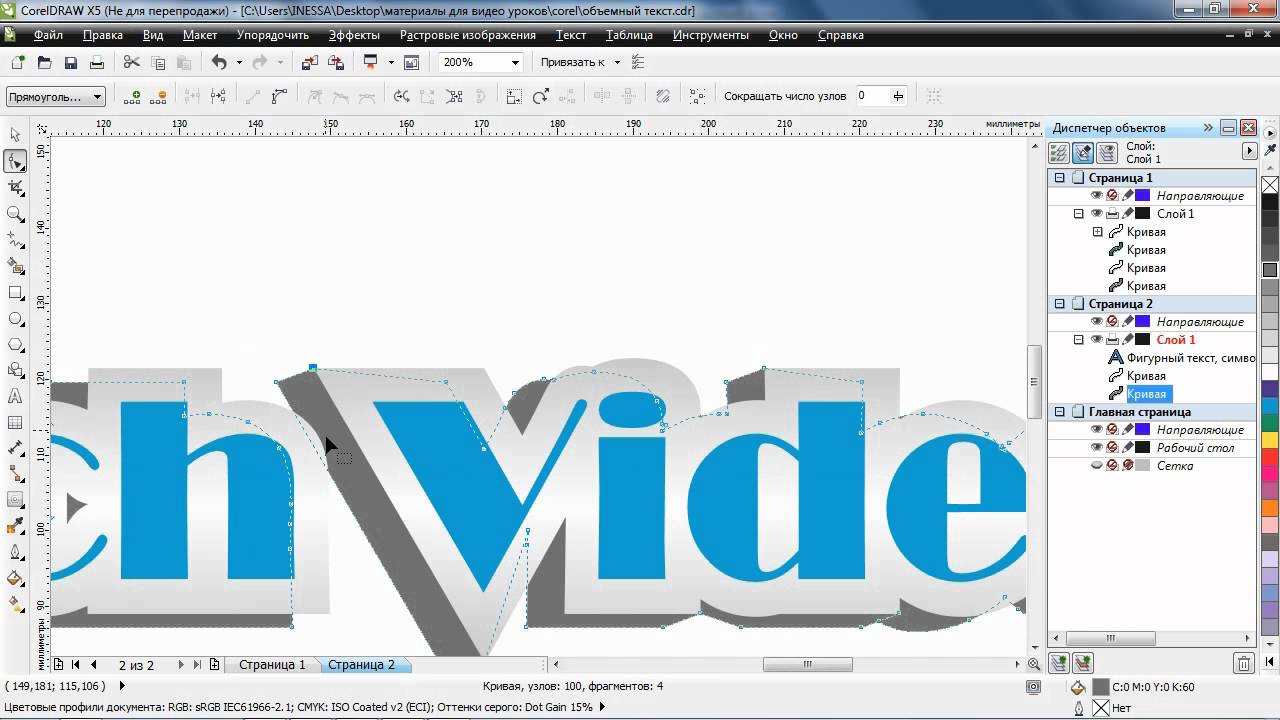1280x720 pixels.
Task: Open the Прямоуголь... selection mode dropdown
Action: click(x=97, y=97)
